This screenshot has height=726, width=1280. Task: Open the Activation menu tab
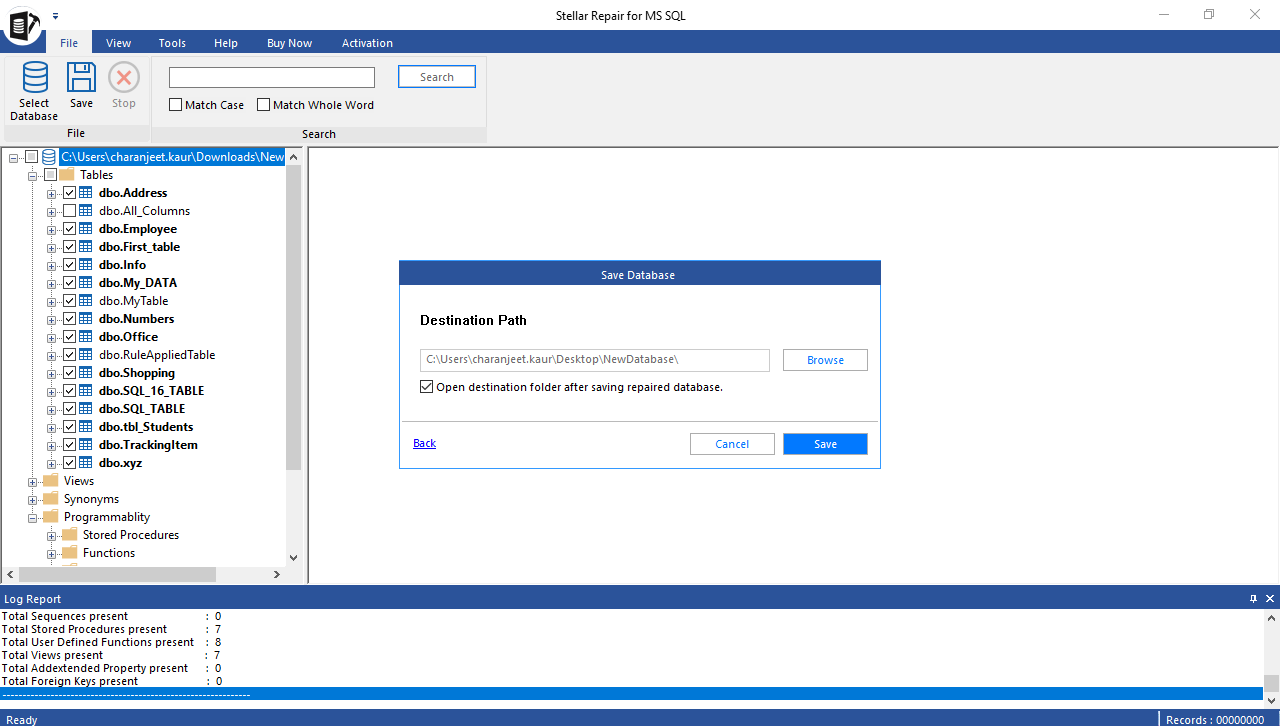[x=367, y=43]
